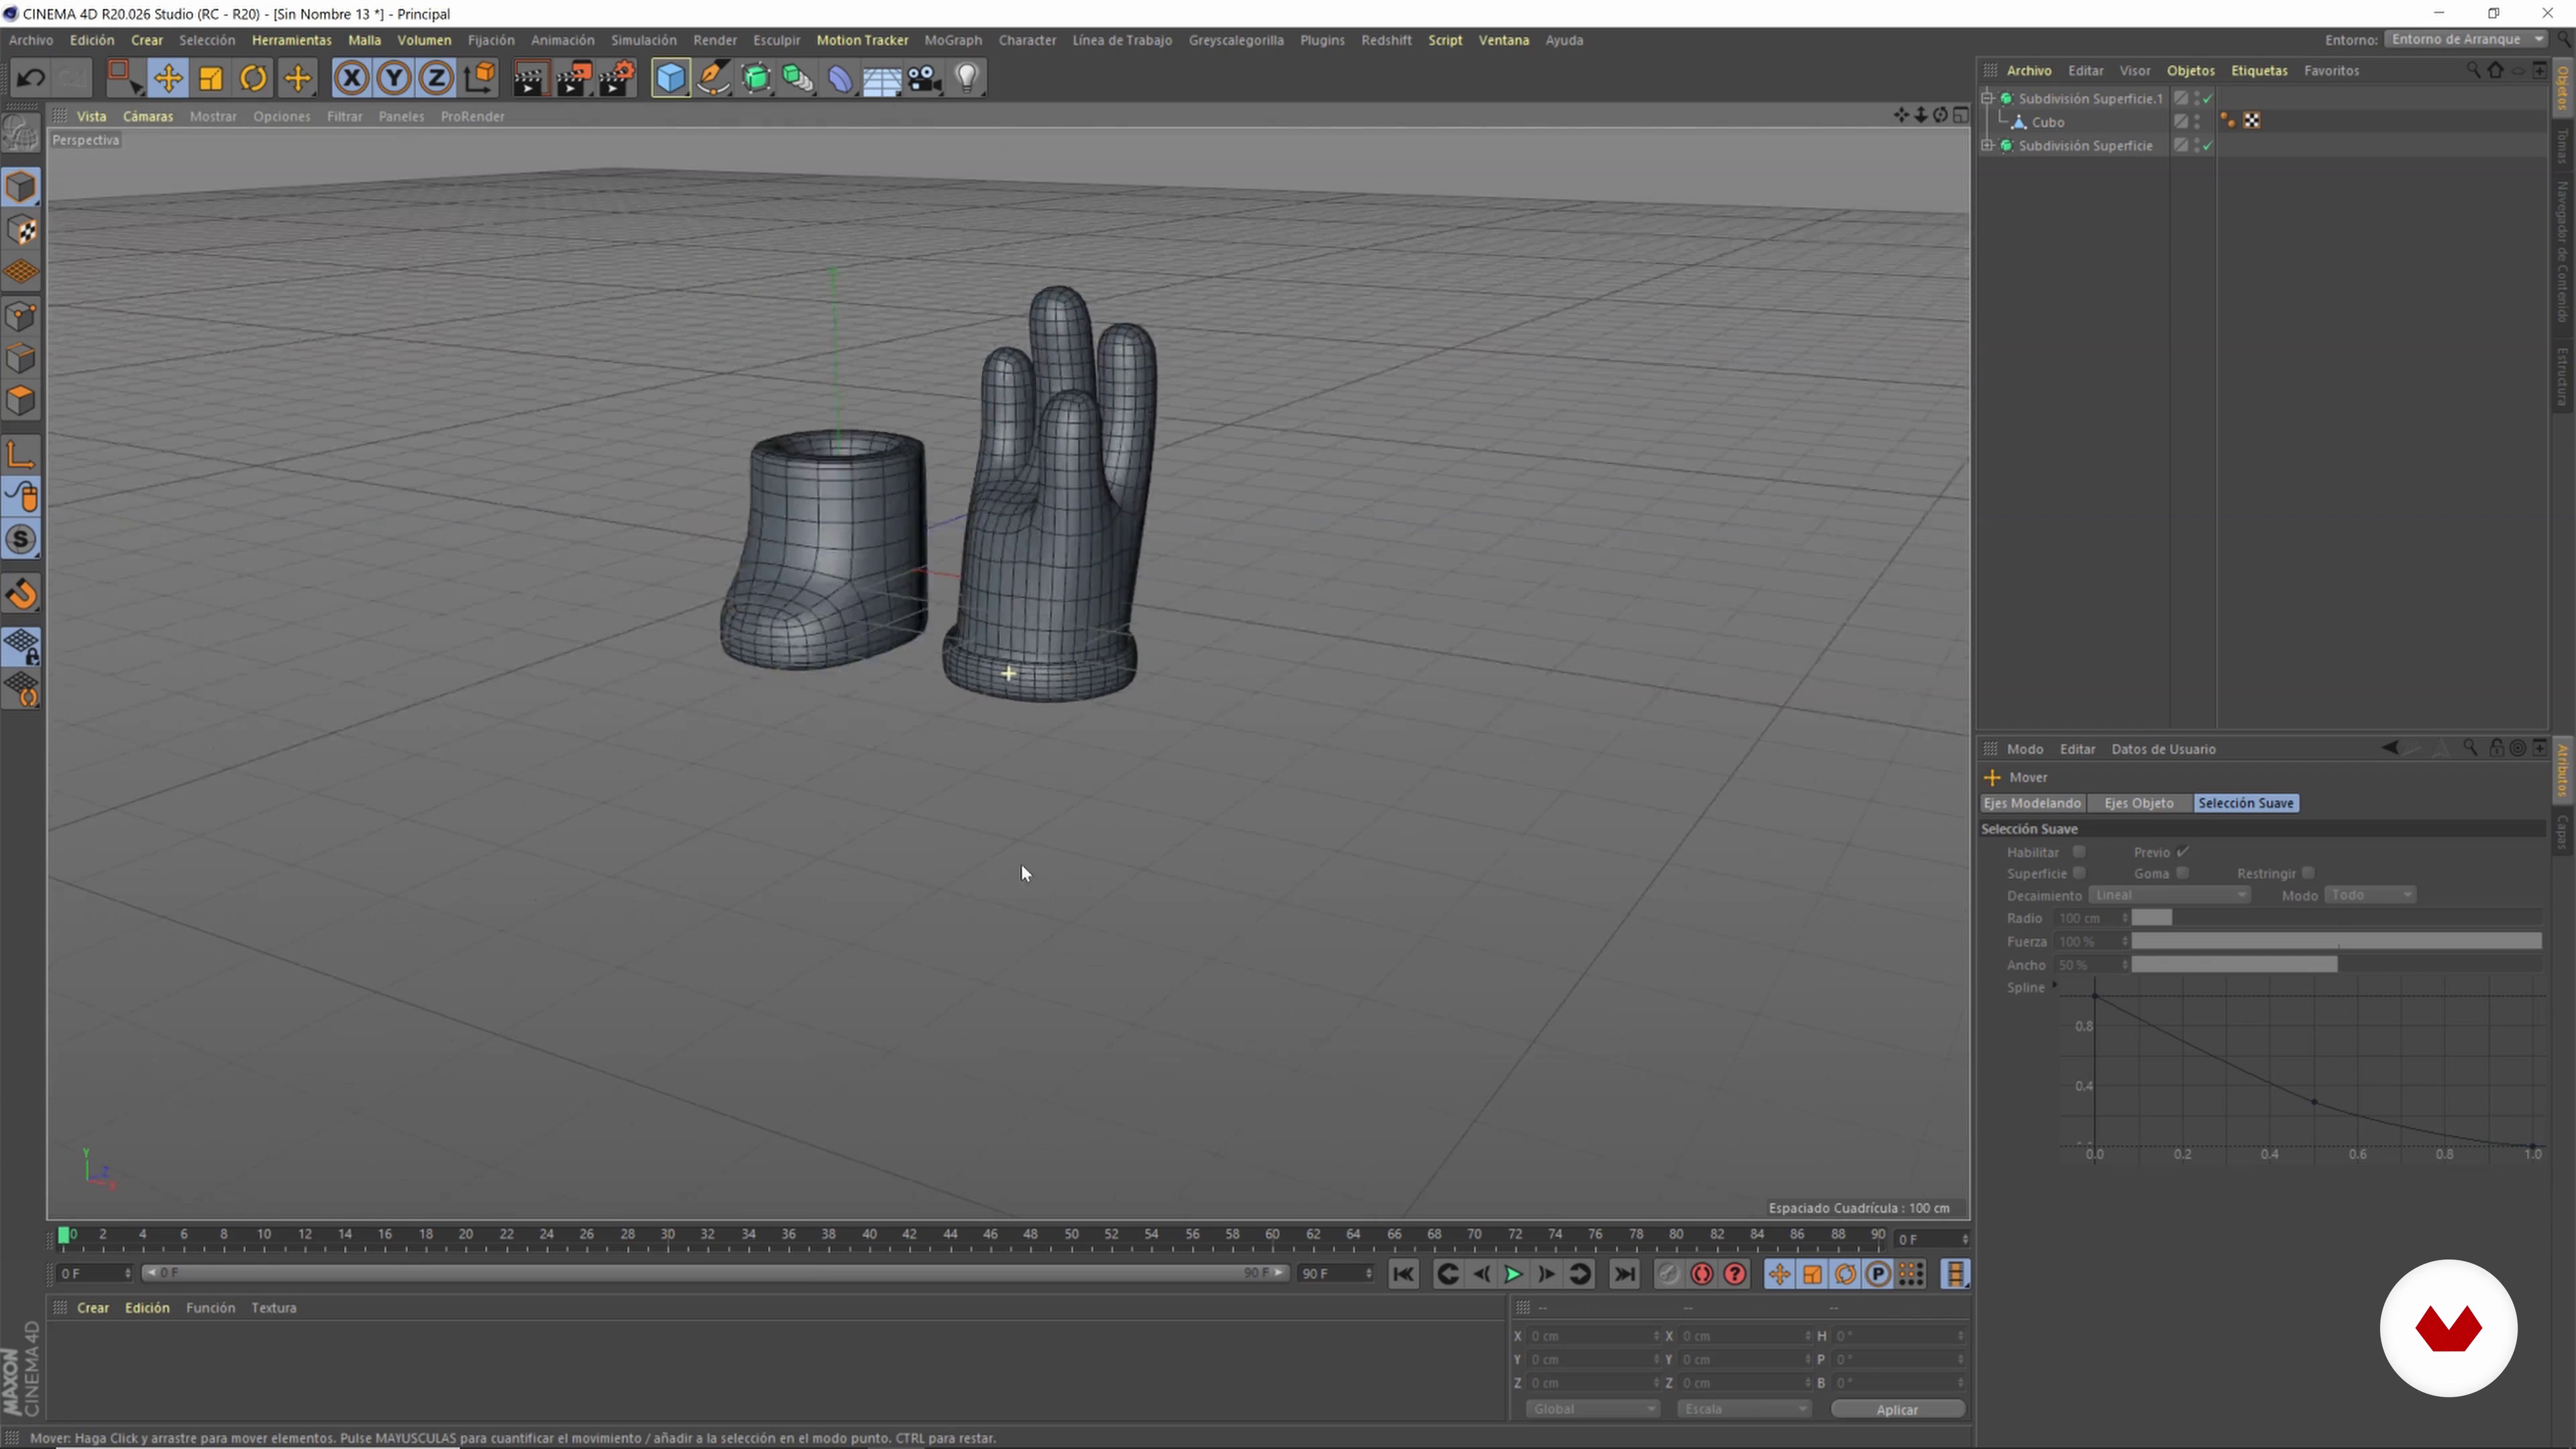Image resolution: width=2576 pixels, height=1449 pixels.
Task: Select the Scale tool icon
Action: (211, 78)
